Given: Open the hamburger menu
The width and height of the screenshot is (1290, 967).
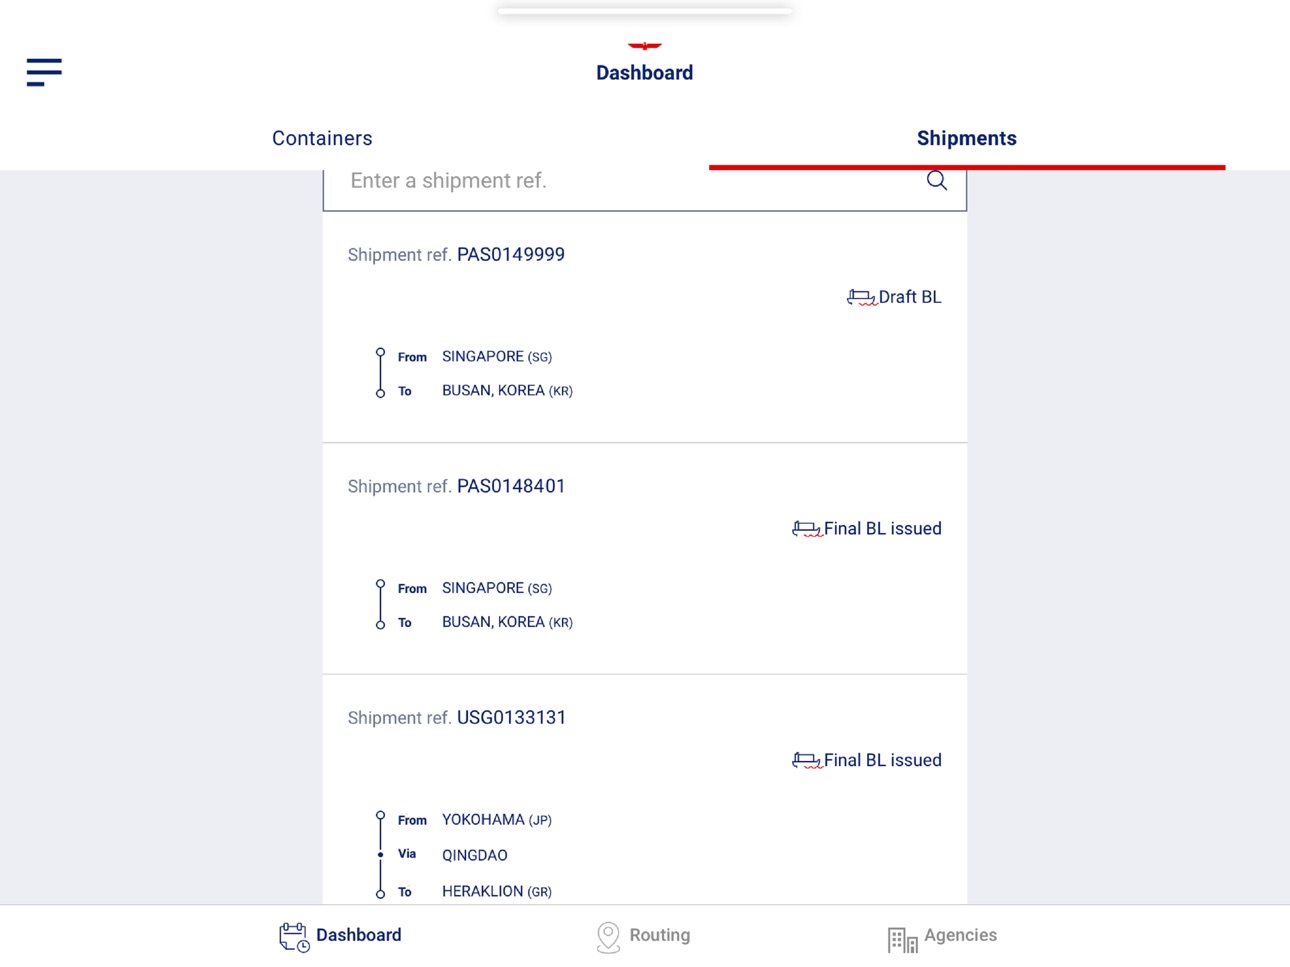Looking at the screenshot, I should point(44,72).
